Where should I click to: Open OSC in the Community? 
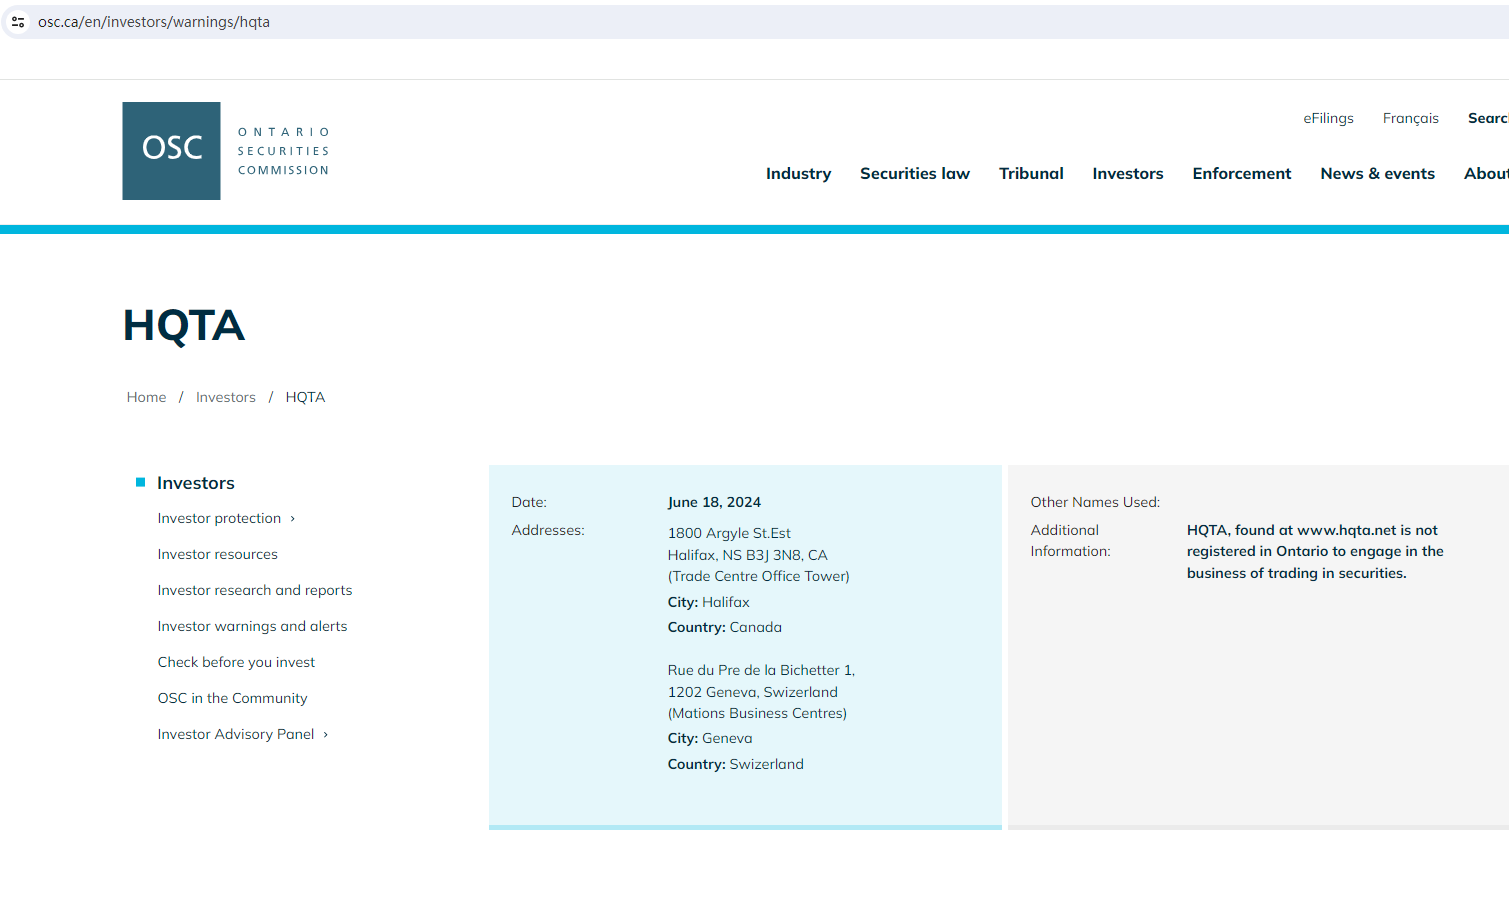pyautogui.click(x=232, y=699)
